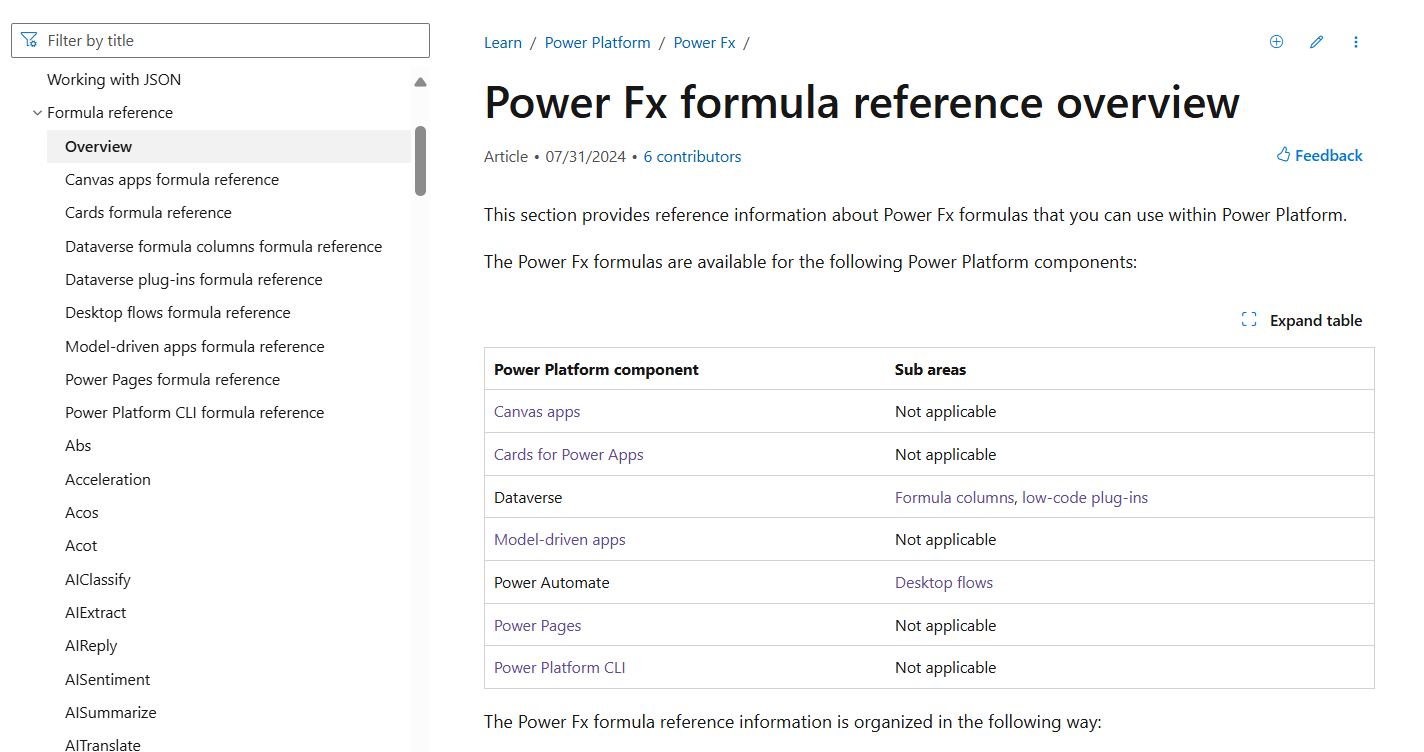Click inside the Filter by title field
Screen dimensions: 1424x752
tap(200, 40)
